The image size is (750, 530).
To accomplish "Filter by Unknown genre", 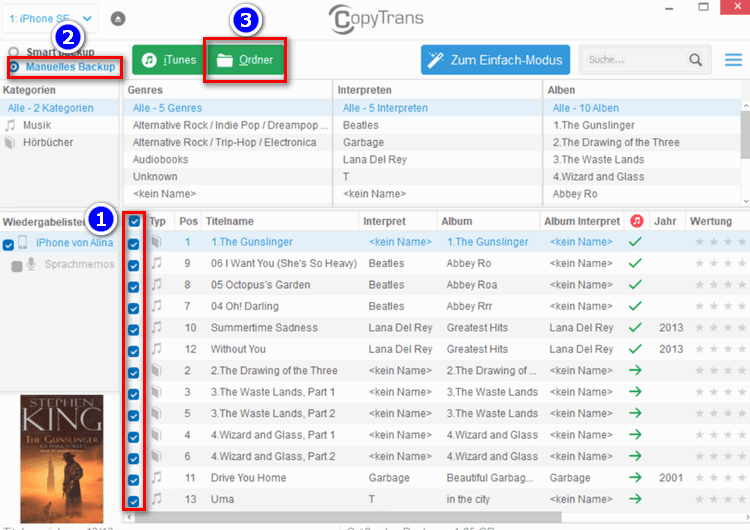I will click(x=228, y=177).
